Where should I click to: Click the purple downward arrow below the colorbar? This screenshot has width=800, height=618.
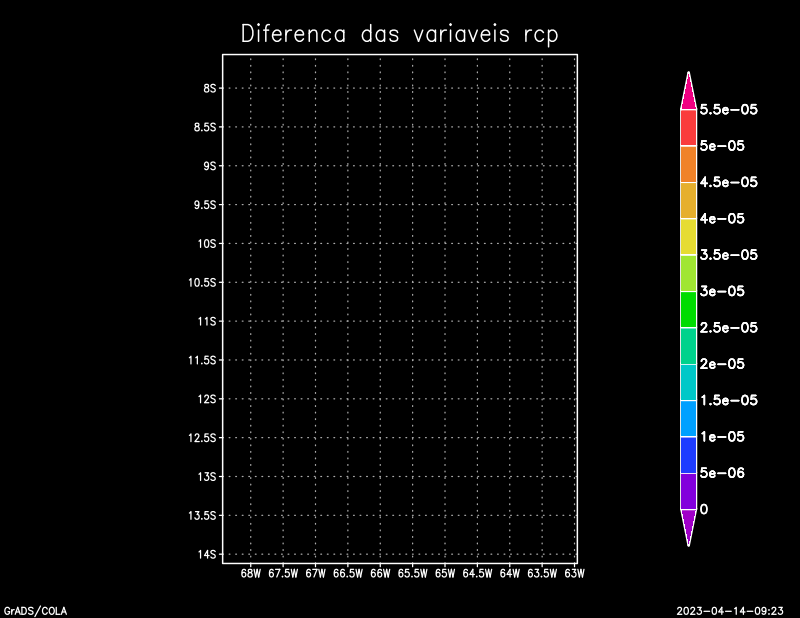[688, 525]
